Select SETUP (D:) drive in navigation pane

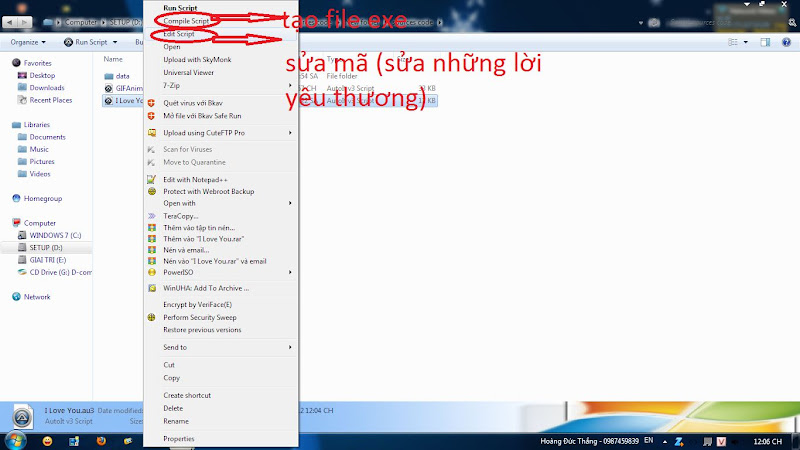pyautogui.click(x=47, y=247)
